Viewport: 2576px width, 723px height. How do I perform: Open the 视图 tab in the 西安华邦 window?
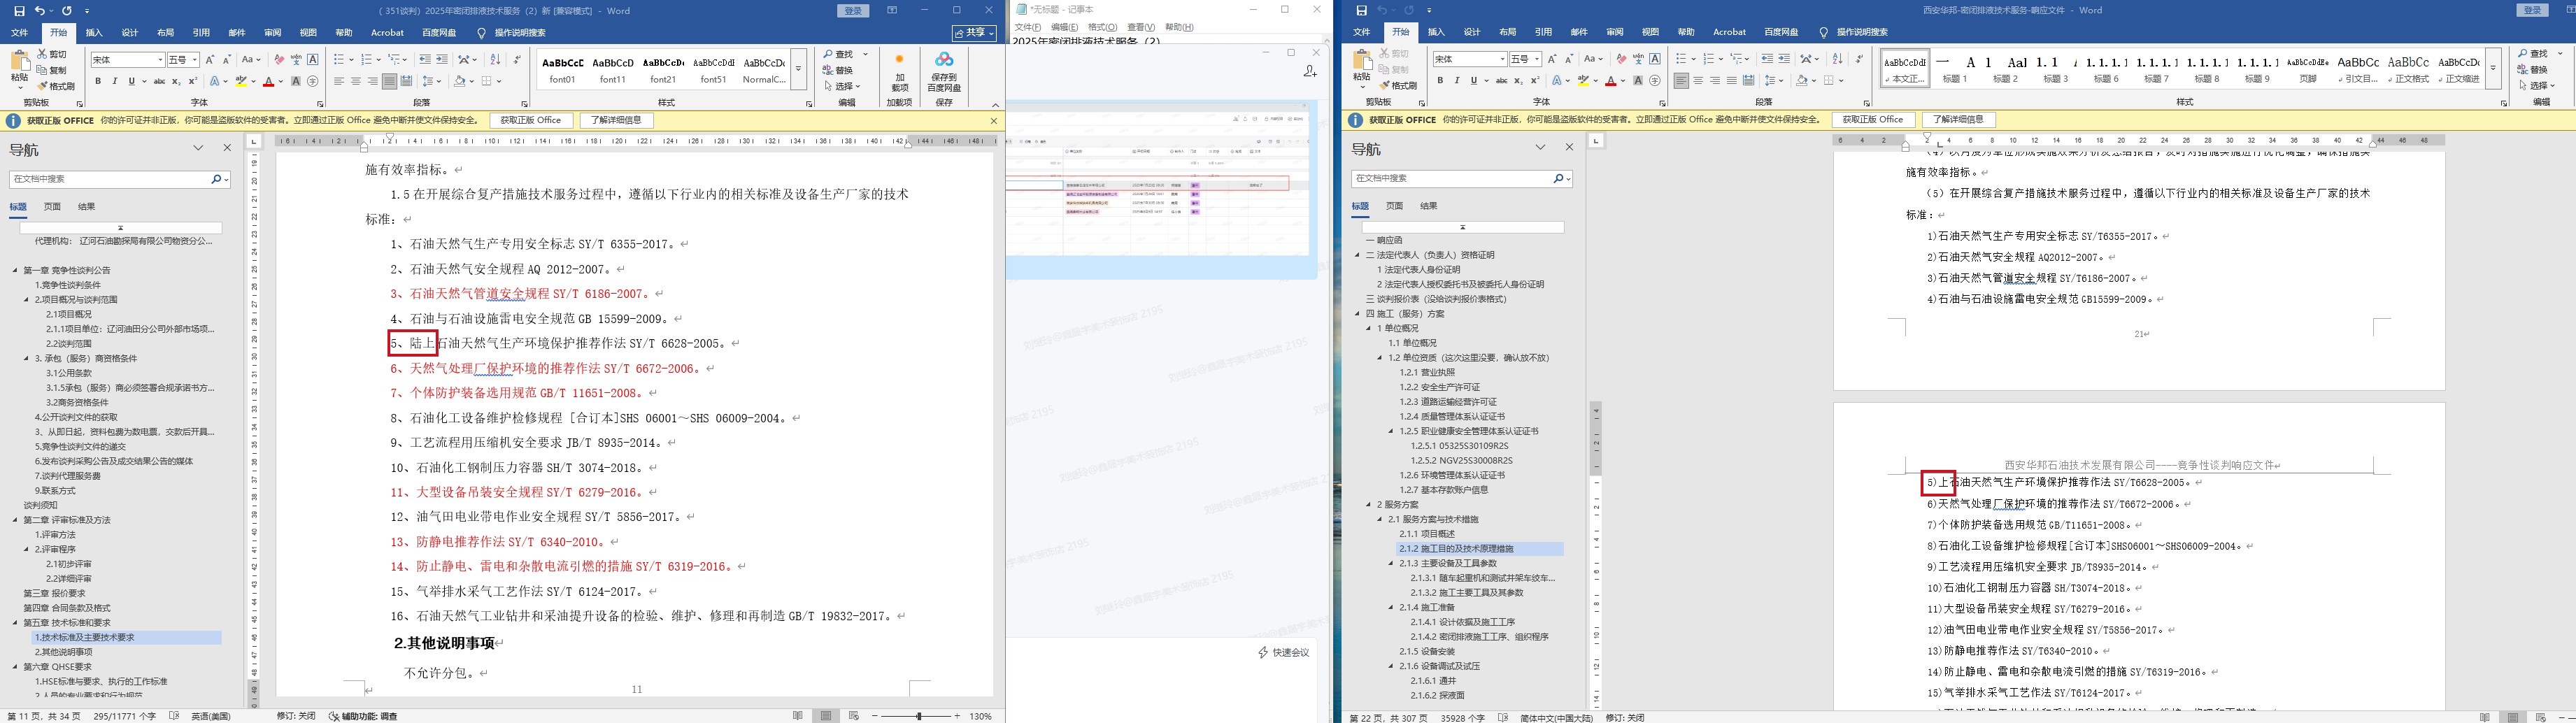click(1650, 32)
